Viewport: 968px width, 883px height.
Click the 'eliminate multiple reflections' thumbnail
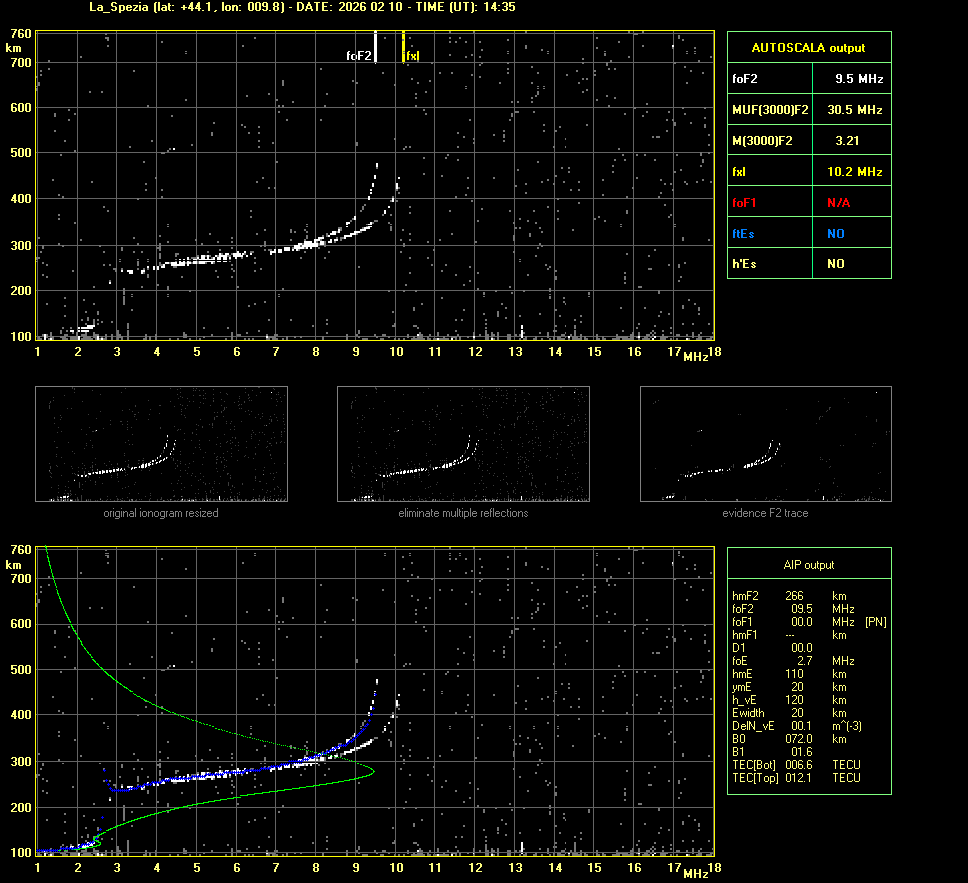[463, 444]
